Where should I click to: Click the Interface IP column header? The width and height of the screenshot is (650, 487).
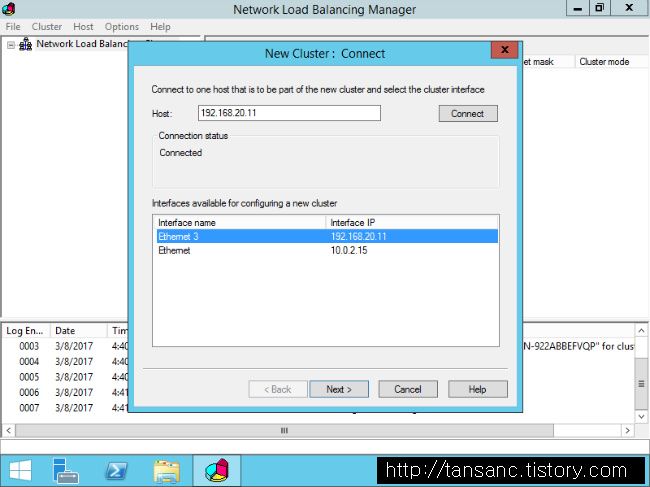click(x=412, y=223)
